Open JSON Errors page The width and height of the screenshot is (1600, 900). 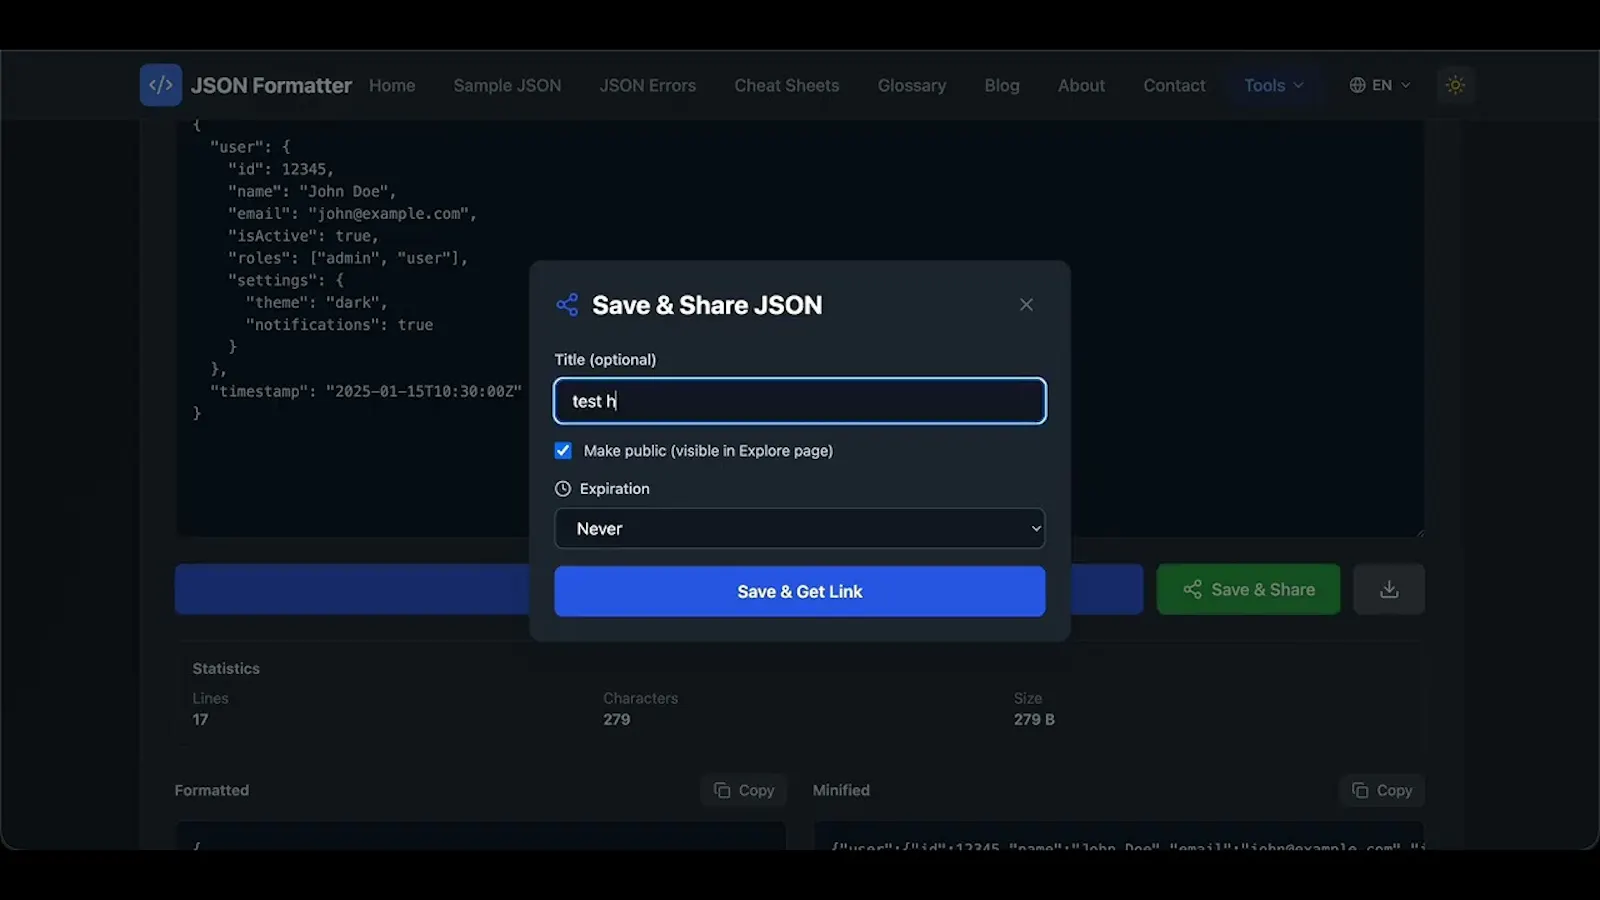pos(648,85)
